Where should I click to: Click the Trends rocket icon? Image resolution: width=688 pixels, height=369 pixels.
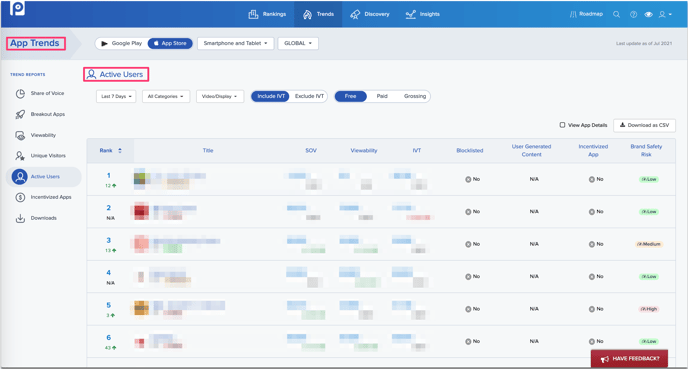coord(307,14)
